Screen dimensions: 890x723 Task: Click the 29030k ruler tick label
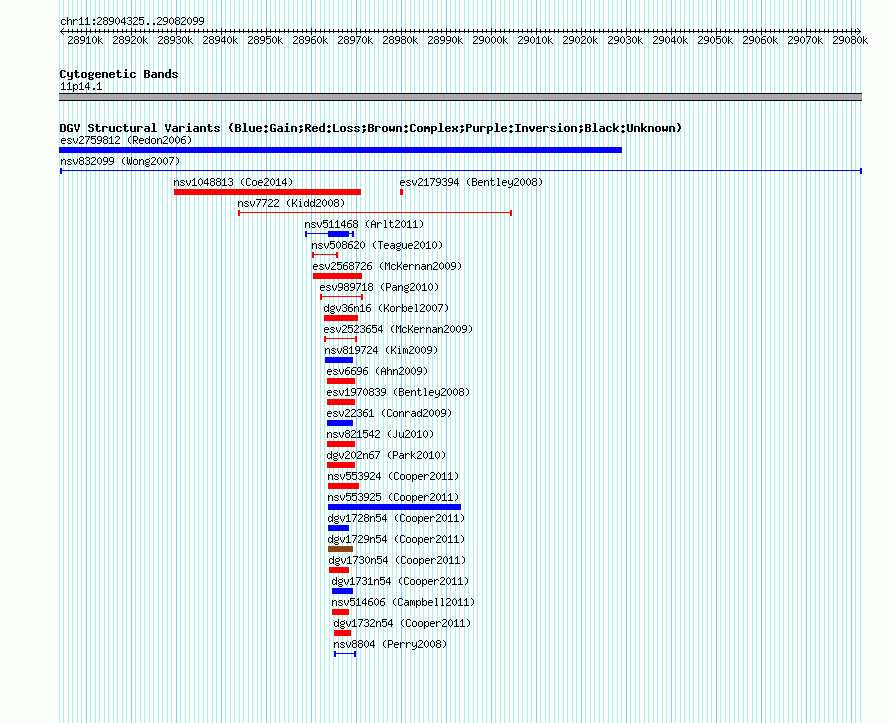625,40
